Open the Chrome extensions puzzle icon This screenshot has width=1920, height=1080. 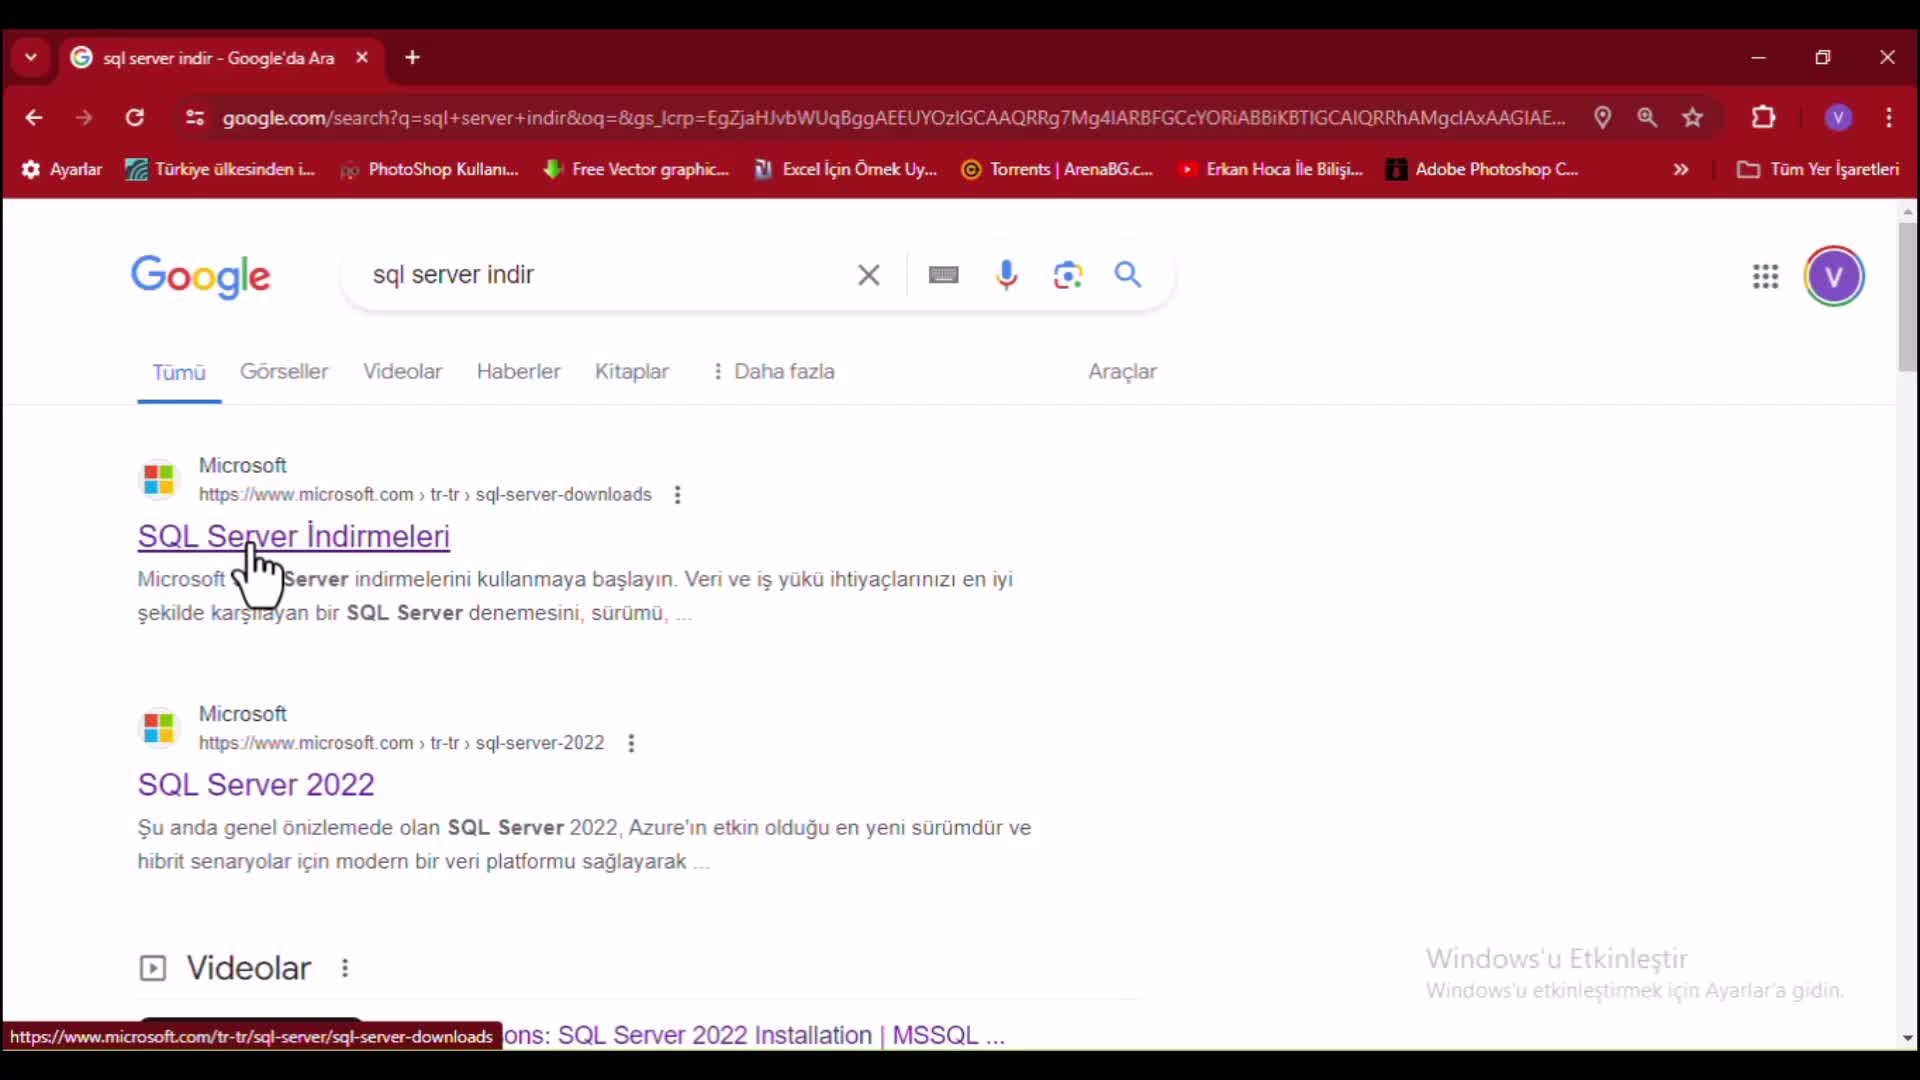pyautogui.click(x=1763, y=118)
